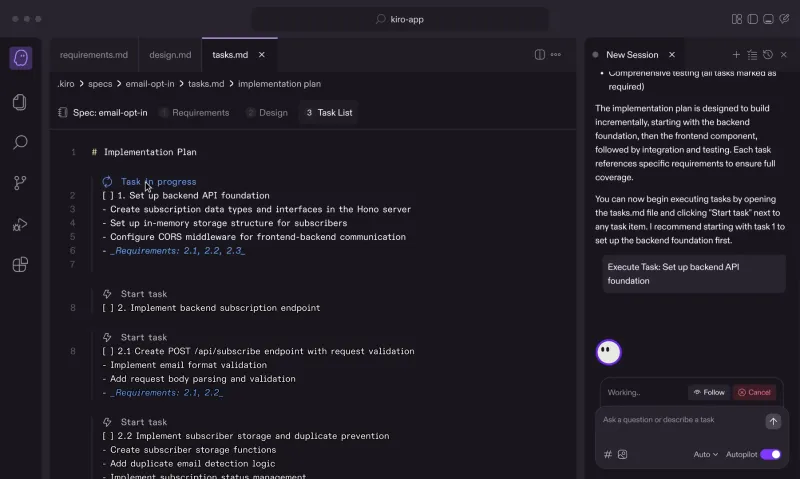The image size is (800, 479).
Task: Open the editor more actions ellipsis menu
Action: 556,55
